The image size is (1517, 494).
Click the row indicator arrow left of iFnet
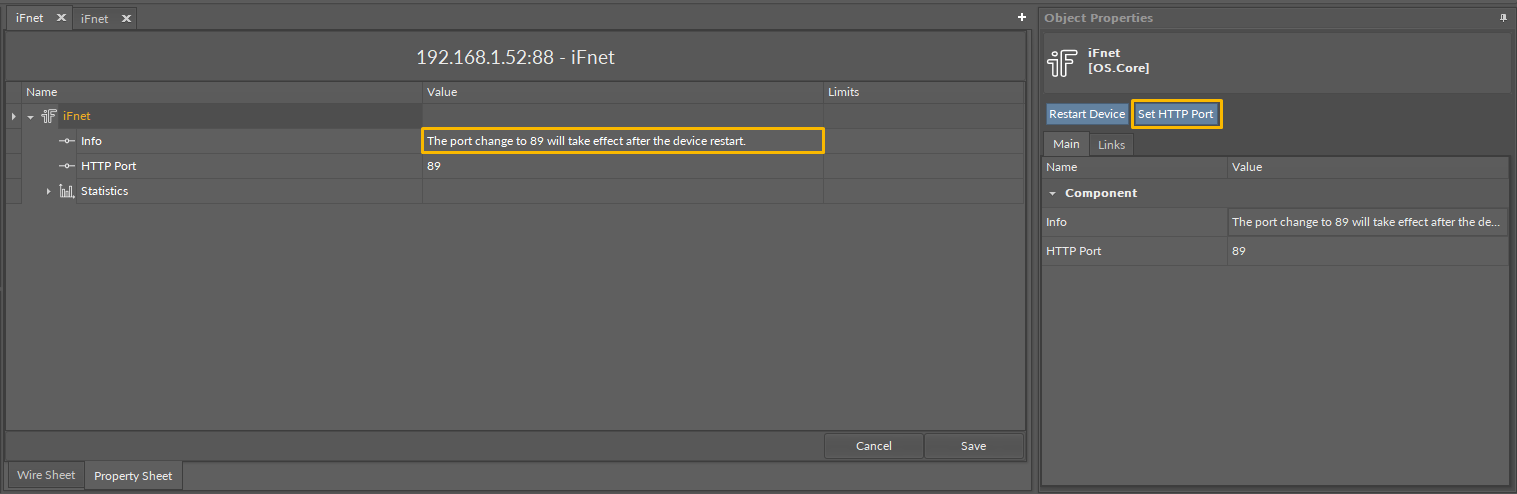pos(13,117)
